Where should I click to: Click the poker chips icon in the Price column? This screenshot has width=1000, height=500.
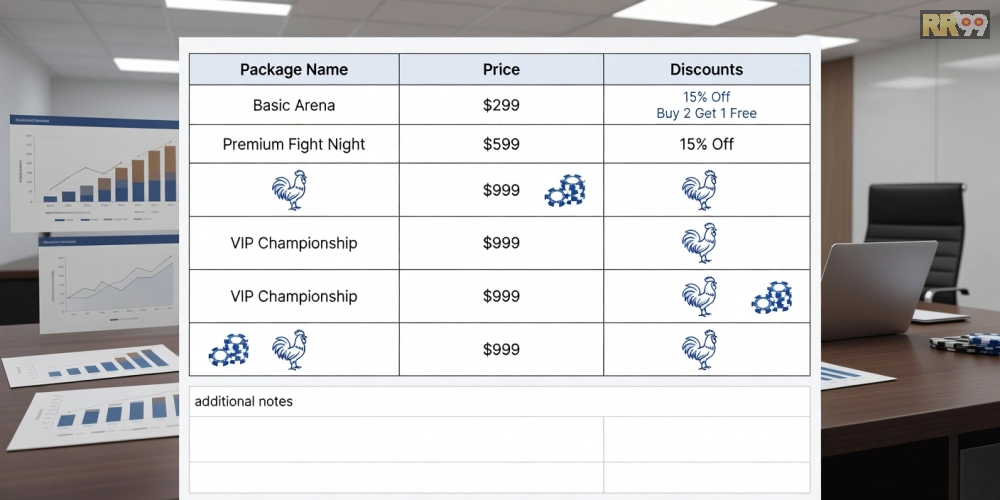(x=565, y=190)
